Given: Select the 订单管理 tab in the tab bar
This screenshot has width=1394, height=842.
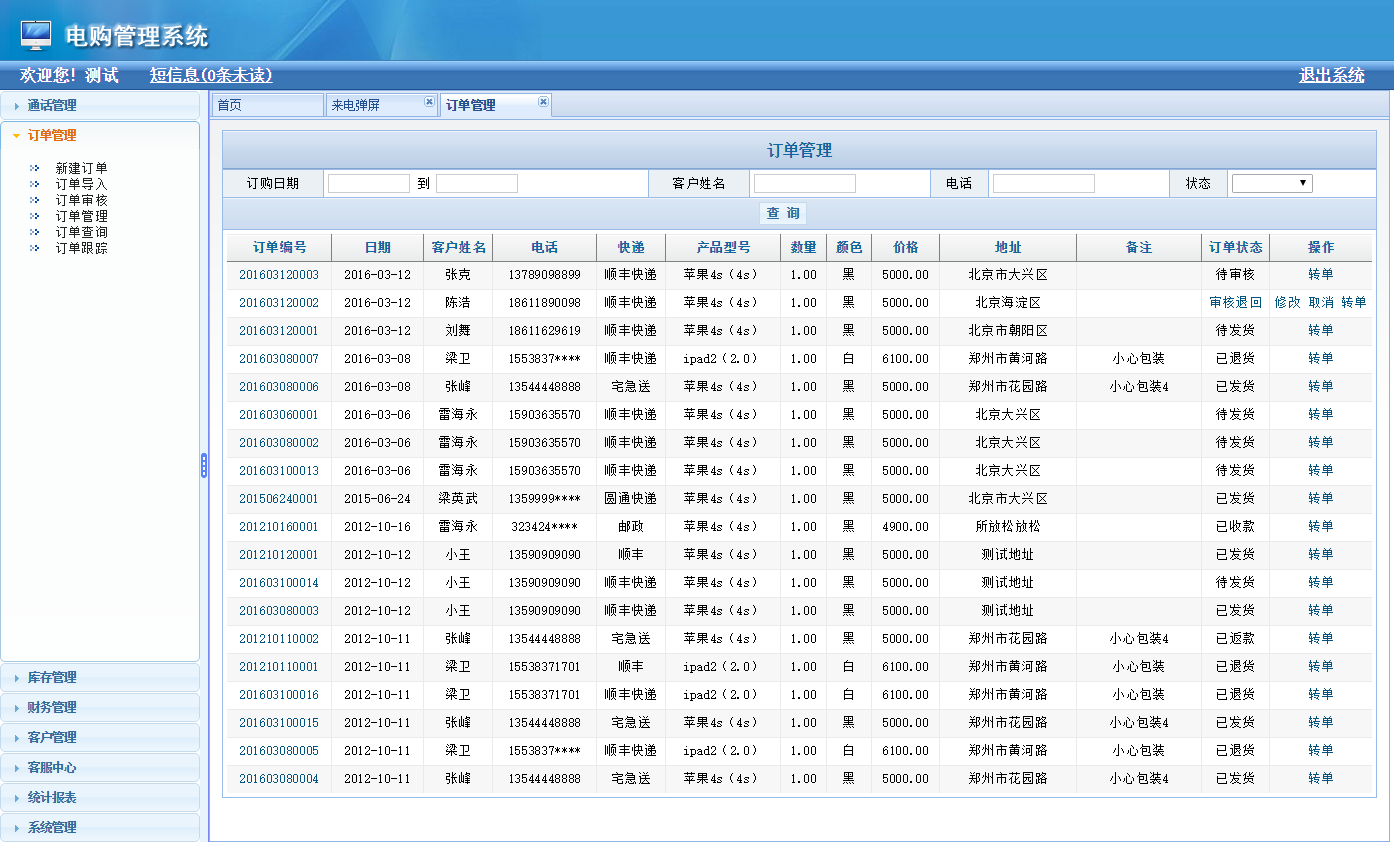Looking at the screenshot, I should pos(495,105).
